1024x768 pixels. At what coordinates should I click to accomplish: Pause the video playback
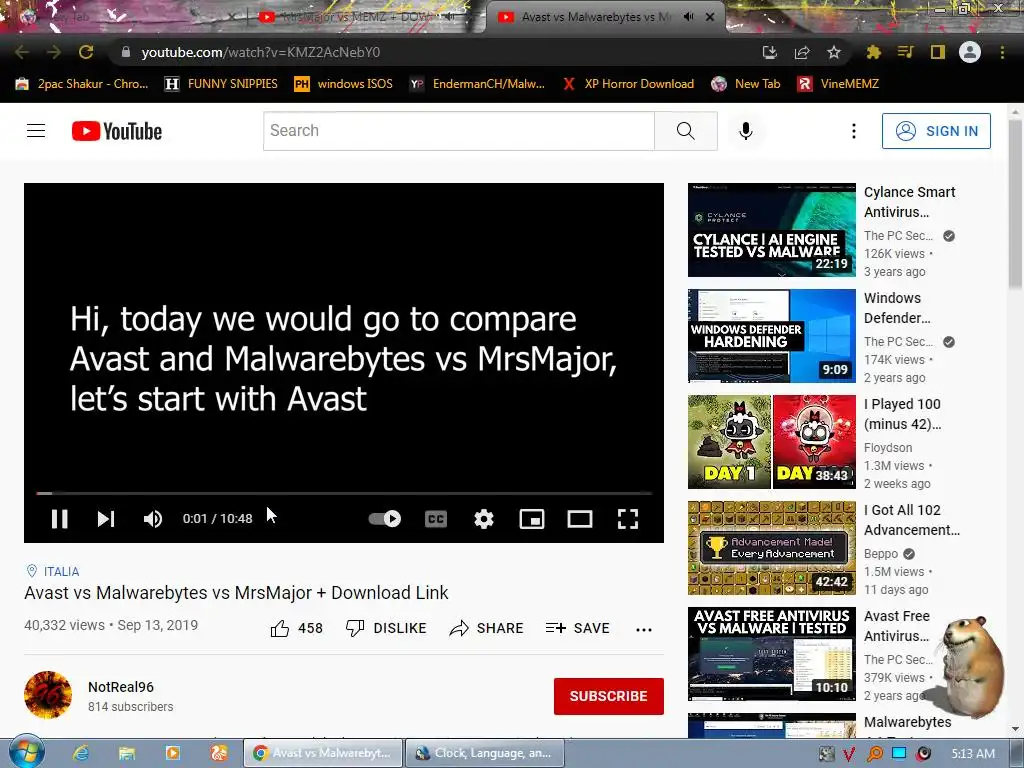click(59, 519)
